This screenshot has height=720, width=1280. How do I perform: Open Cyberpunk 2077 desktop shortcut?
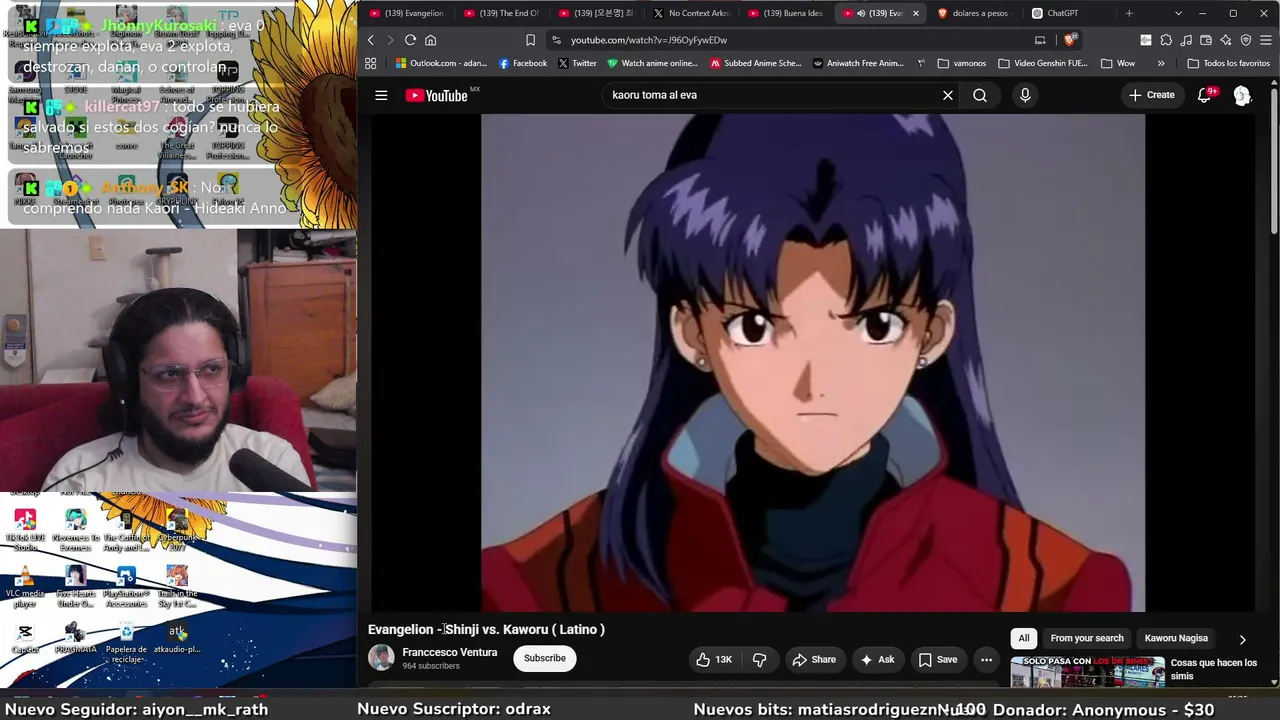pyautogui.click(x=177, y=530)
